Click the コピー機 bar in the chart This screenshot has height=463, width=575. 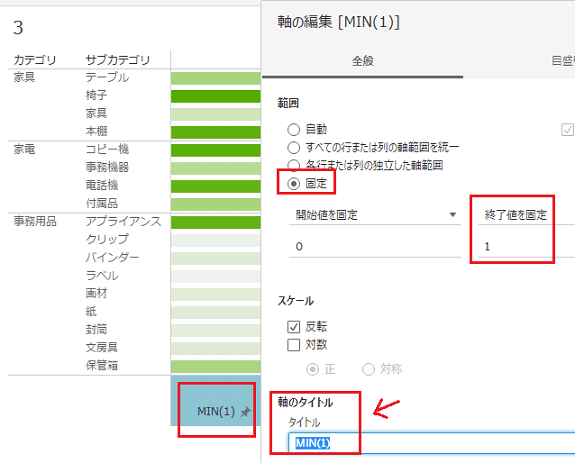coord(216,150)
